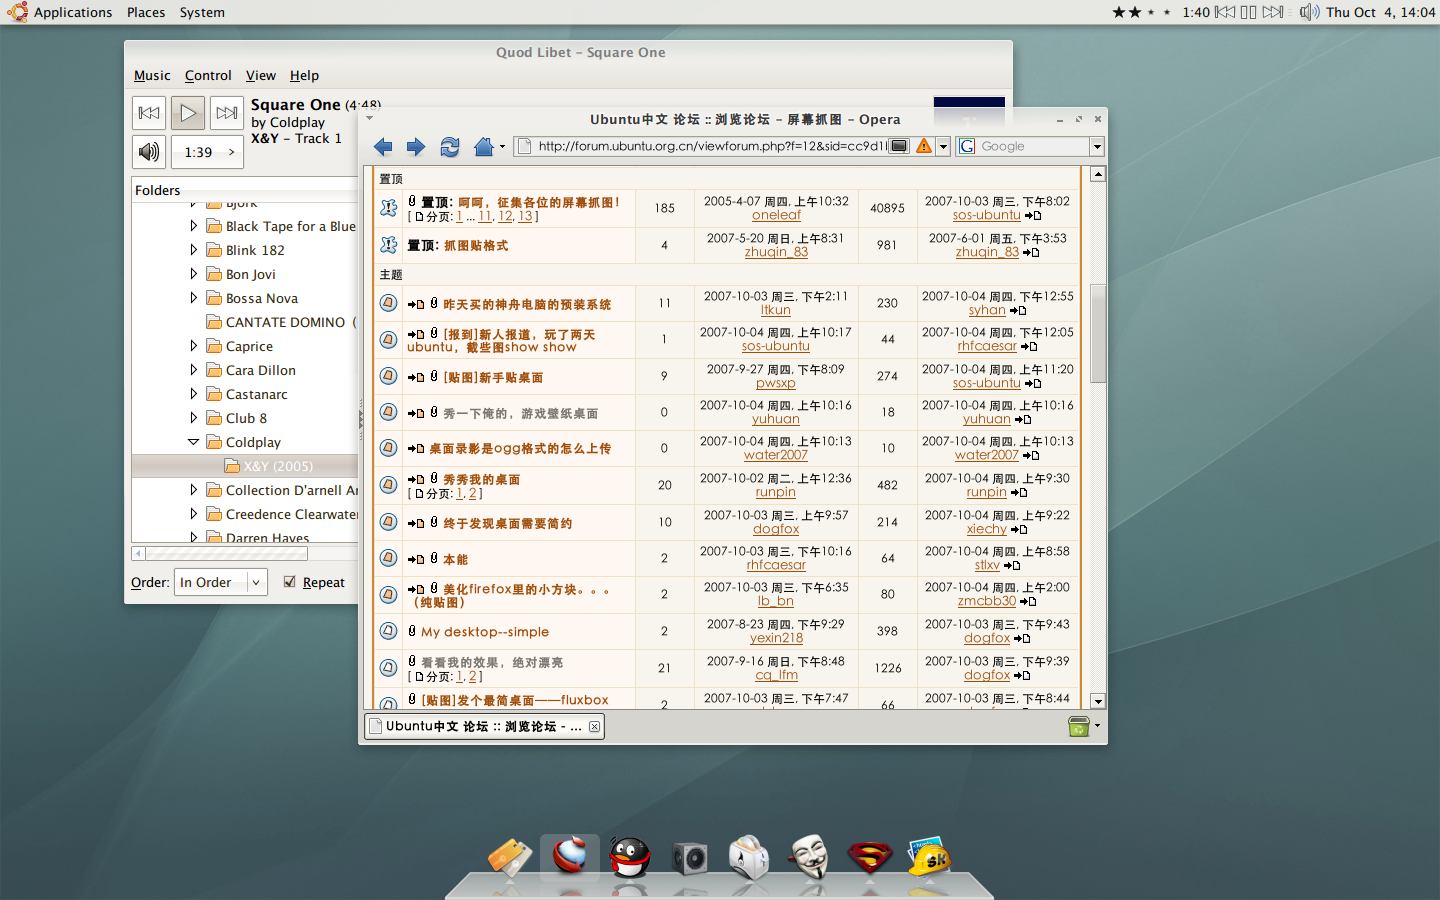This screenshot has width=1440, height=900.
Task: Open first dock icon with orange card
Action: 510,857
